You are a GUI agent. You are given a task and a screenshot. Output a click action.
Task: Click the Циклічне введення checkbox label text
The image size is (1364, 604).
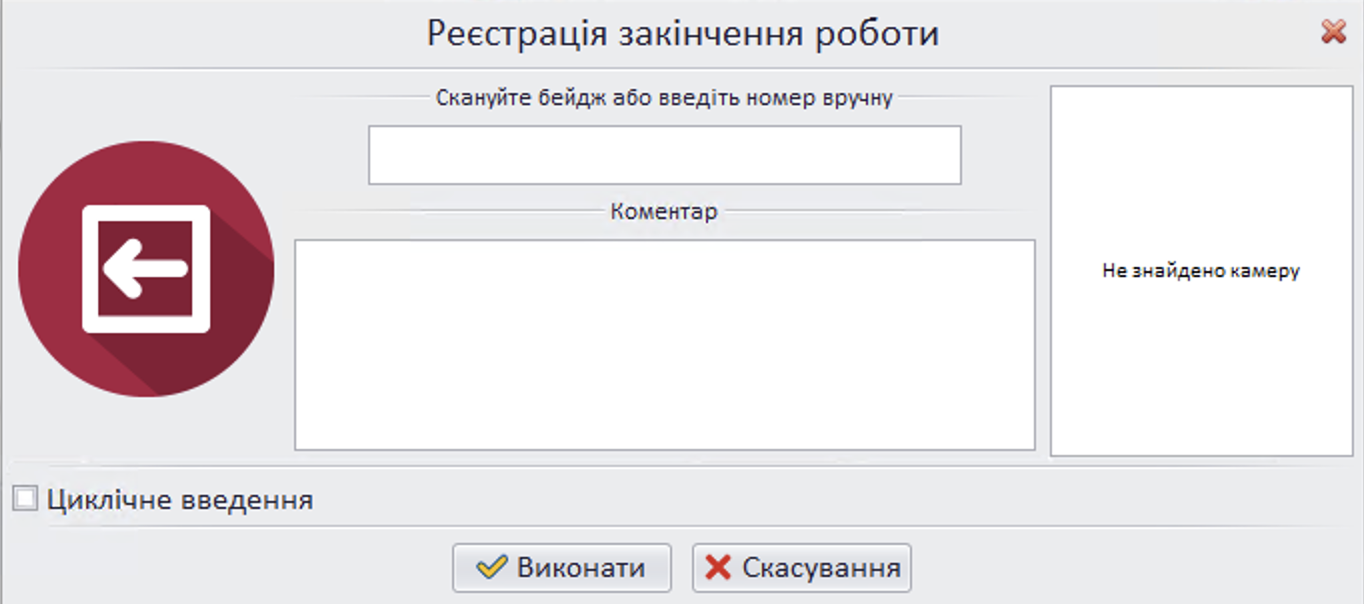point(180,499)
